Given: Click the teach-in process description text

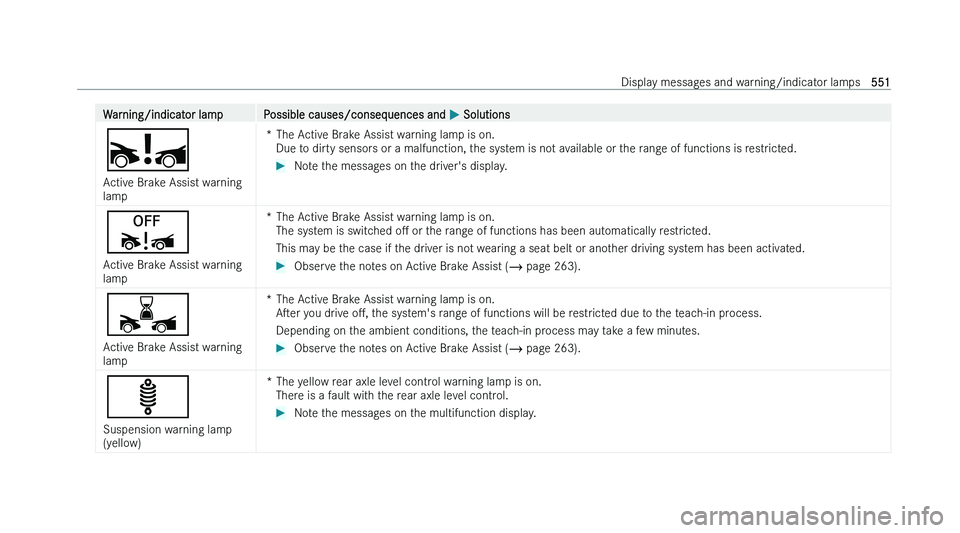Looking at the screenshot, I should [x=519, y=313].
